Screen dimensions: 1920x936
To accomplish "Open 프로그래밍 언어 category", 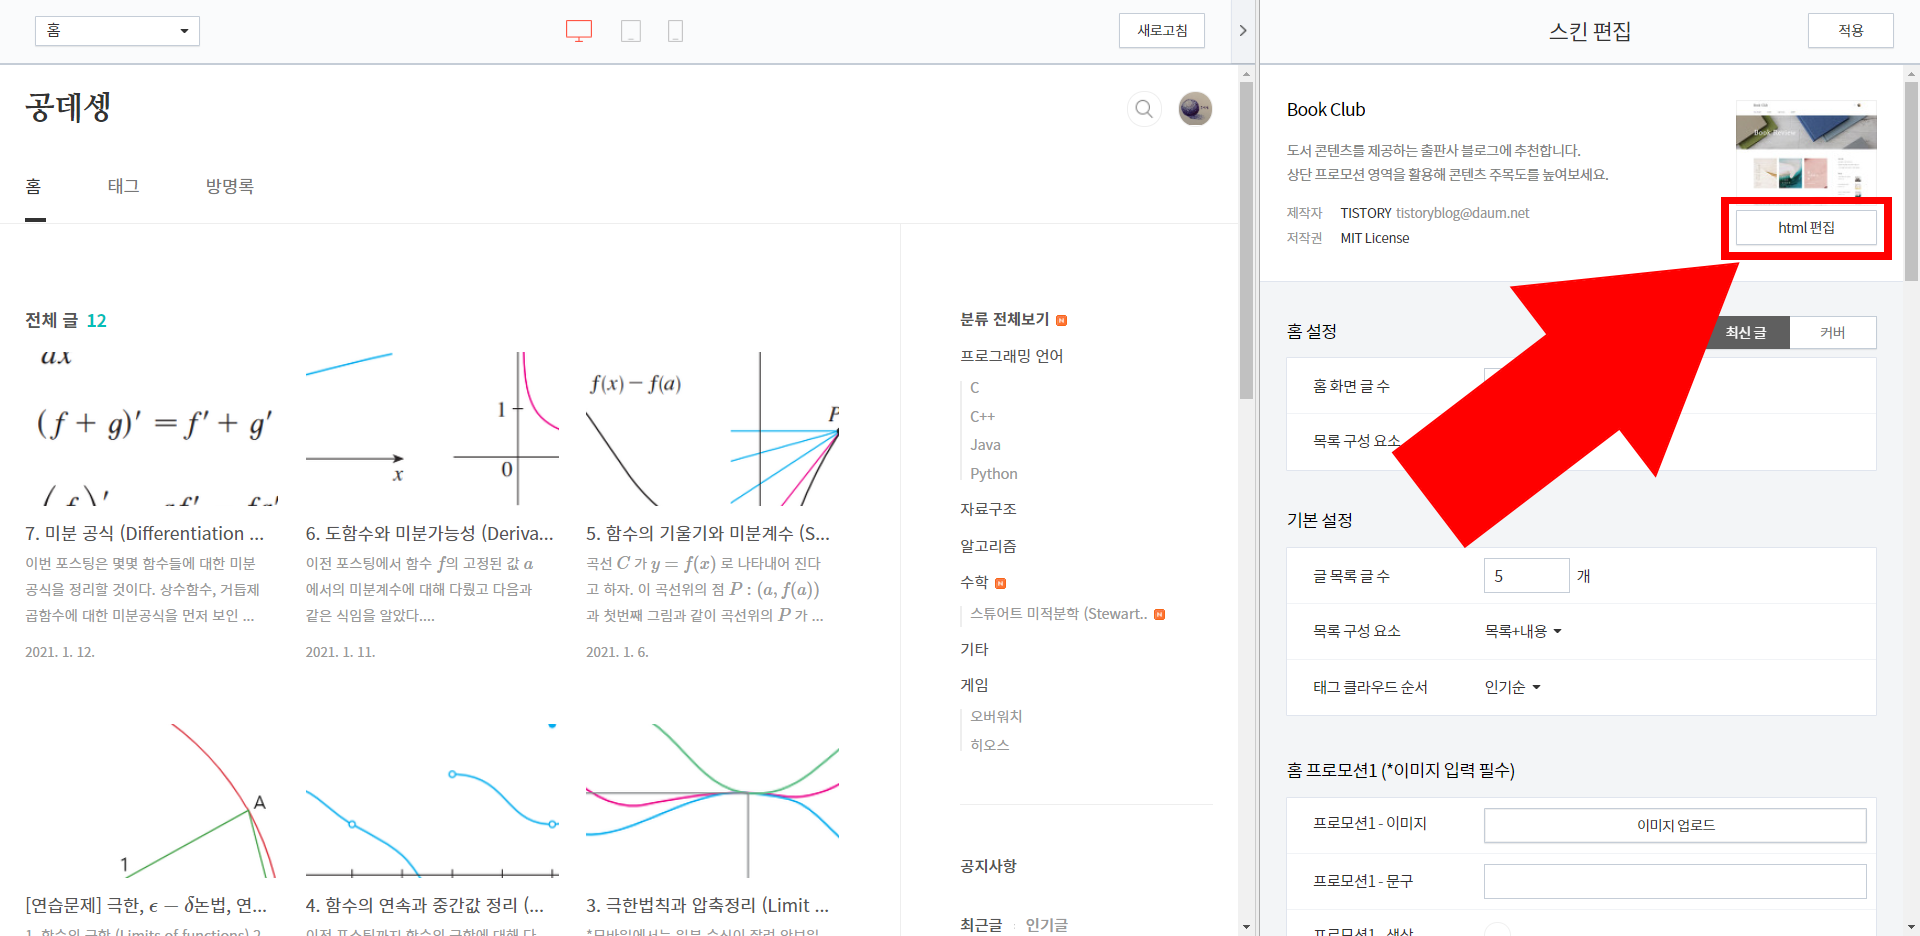I will click(x=1012, y=356).
